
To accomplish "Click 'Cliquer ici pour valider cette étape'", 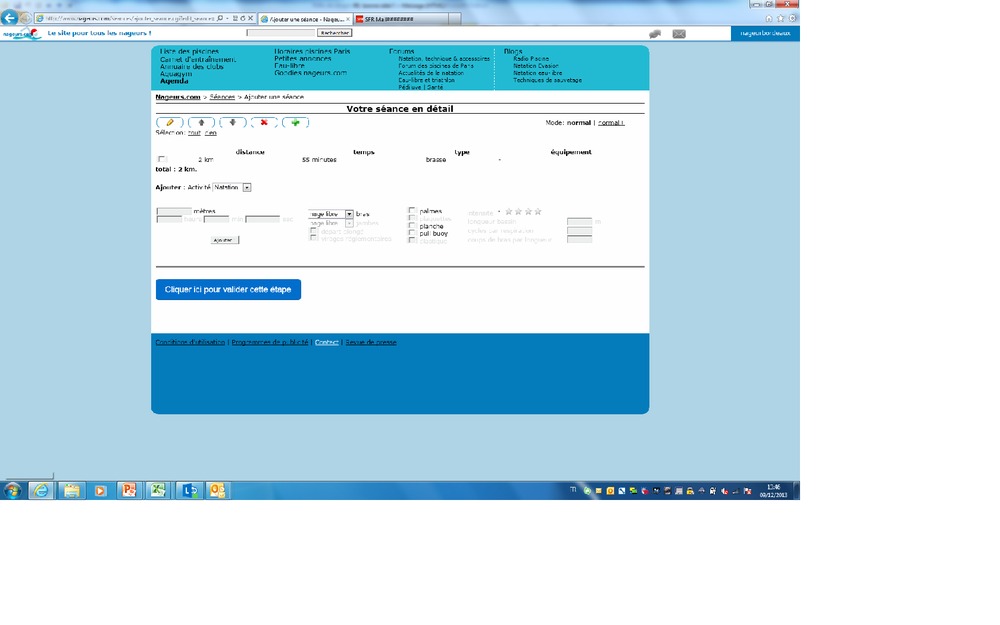I will coord(228,289).
